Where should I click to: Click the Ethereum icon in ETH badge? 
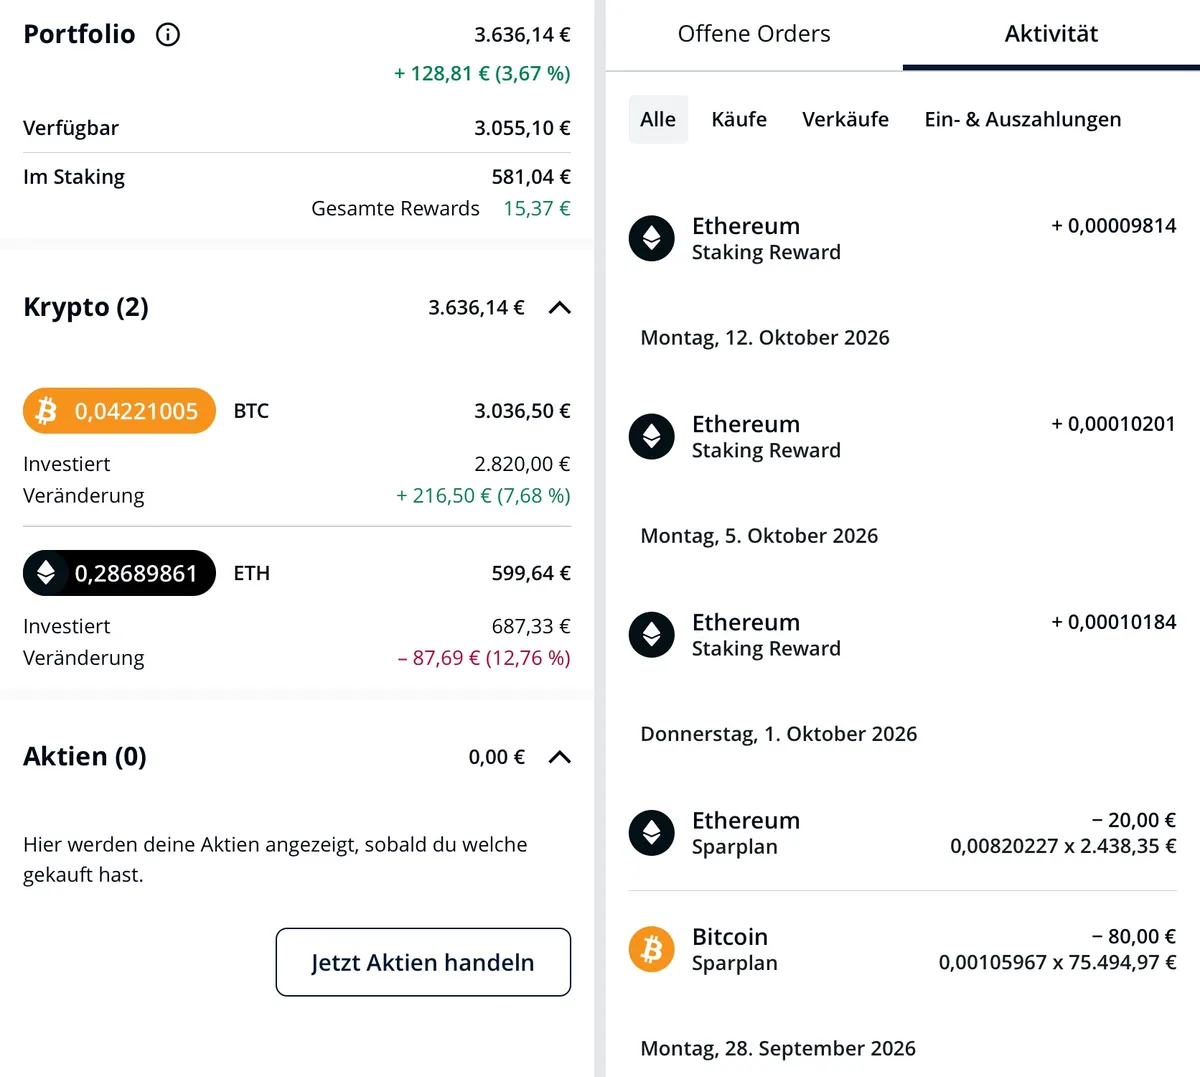pyautogui.click(x=46, y=573)
